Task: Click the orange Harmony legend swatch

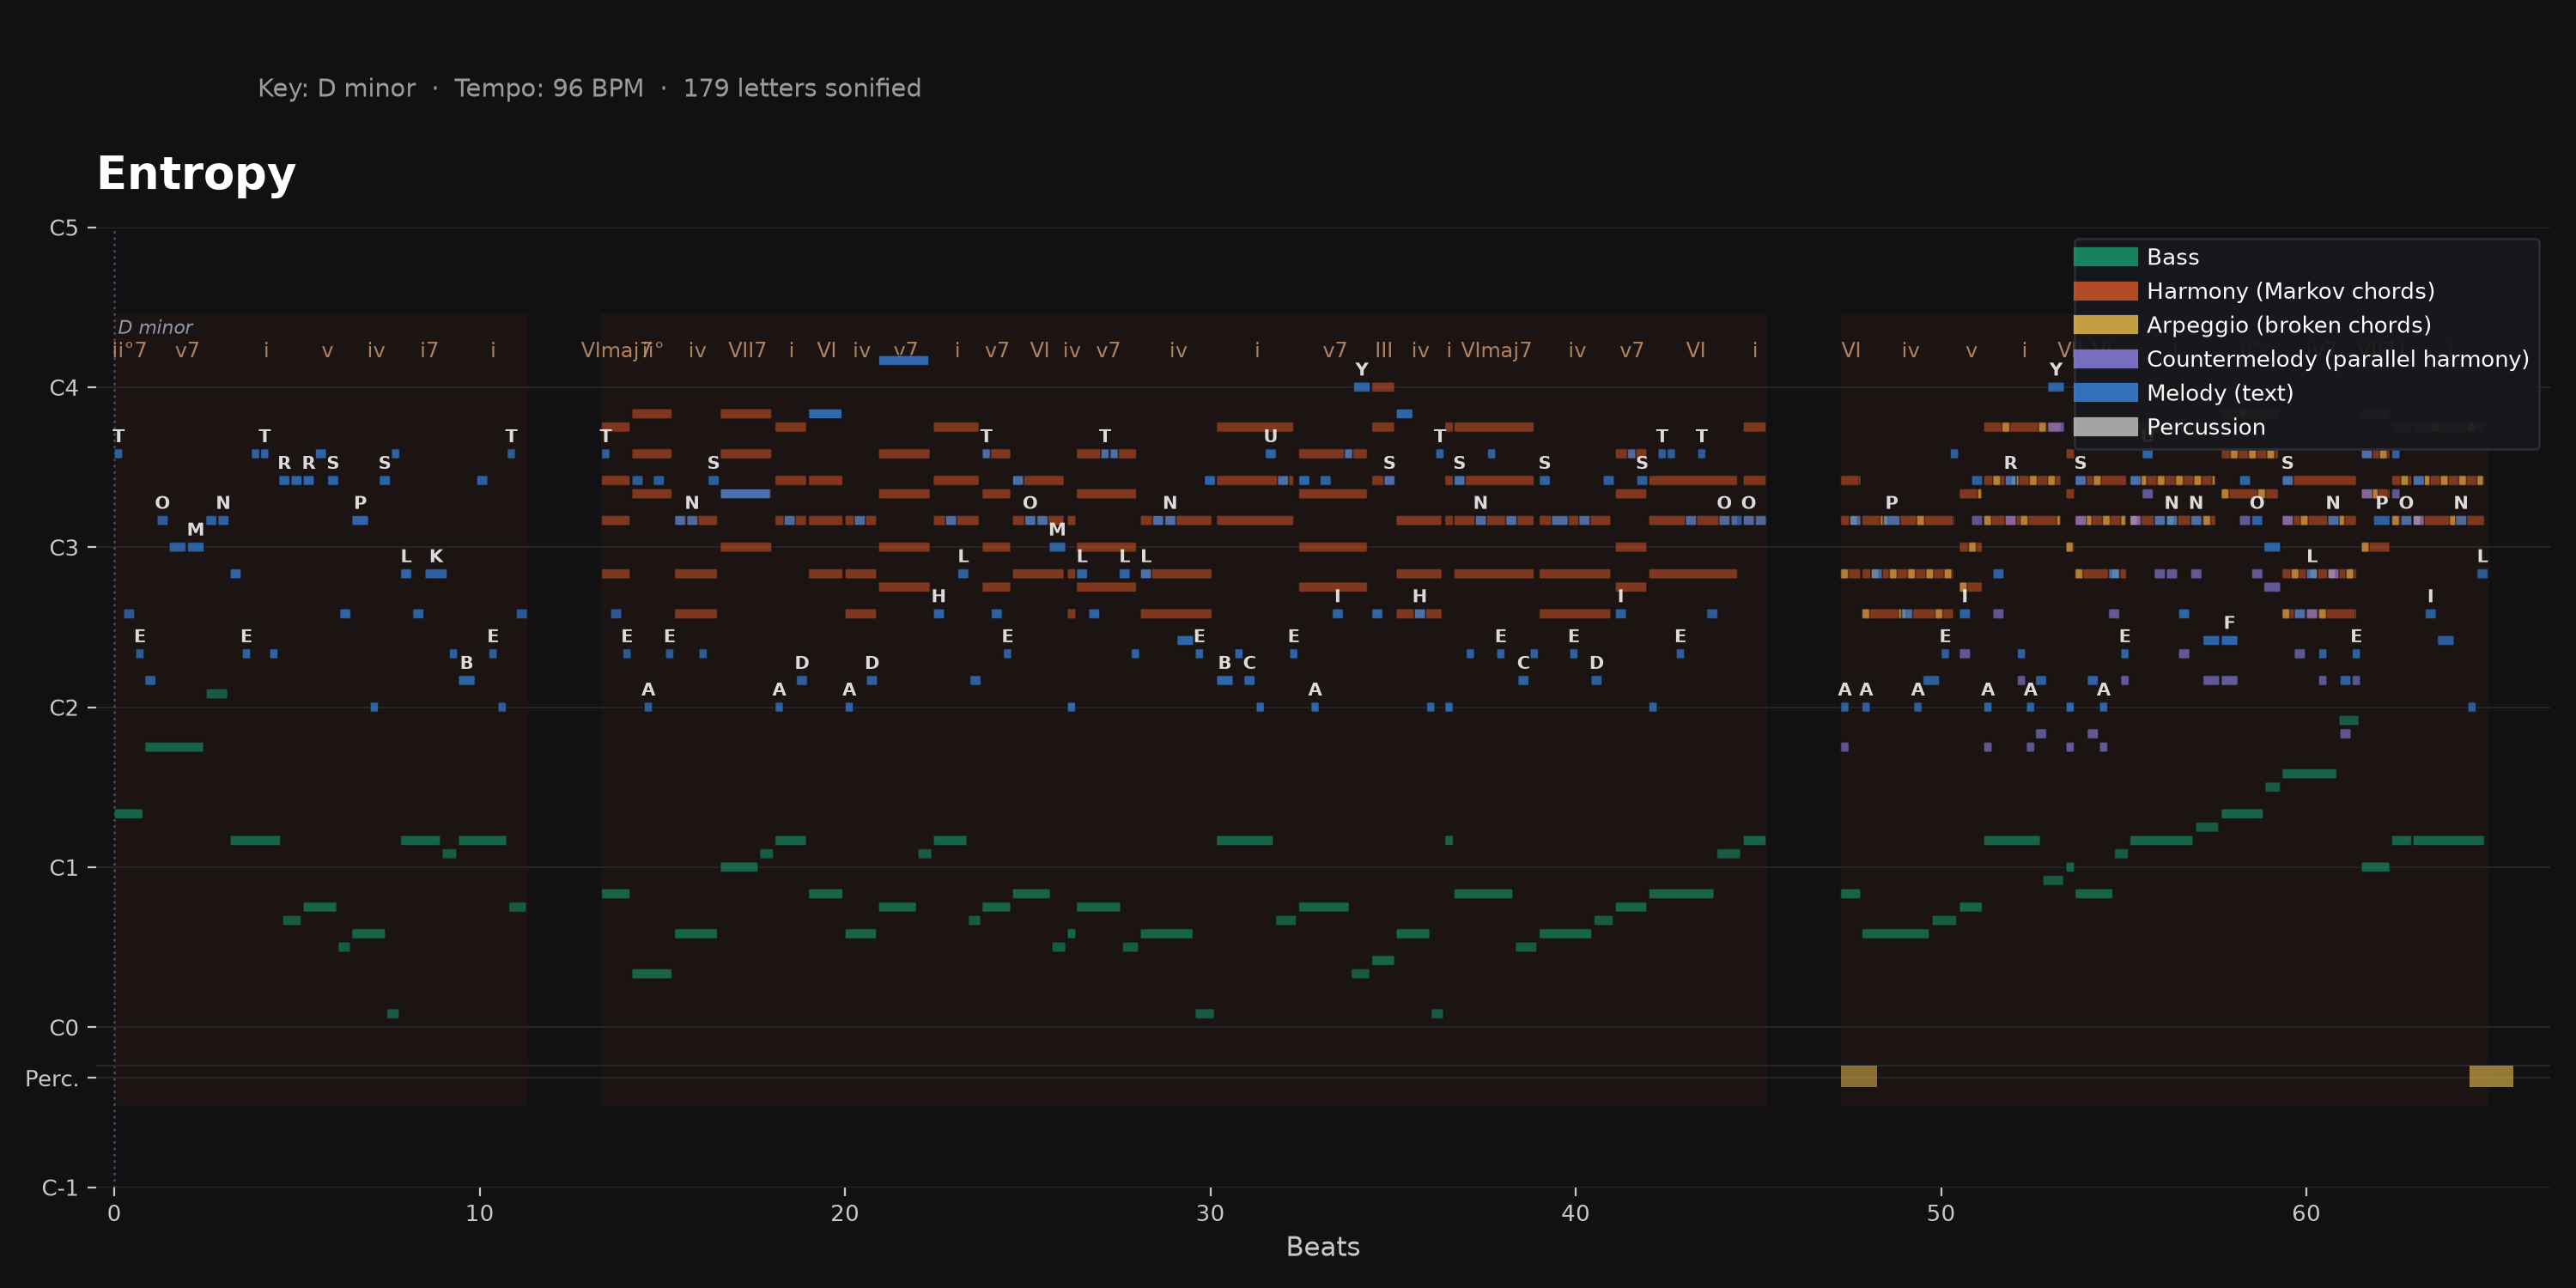Action: (x=2105, y=291)
